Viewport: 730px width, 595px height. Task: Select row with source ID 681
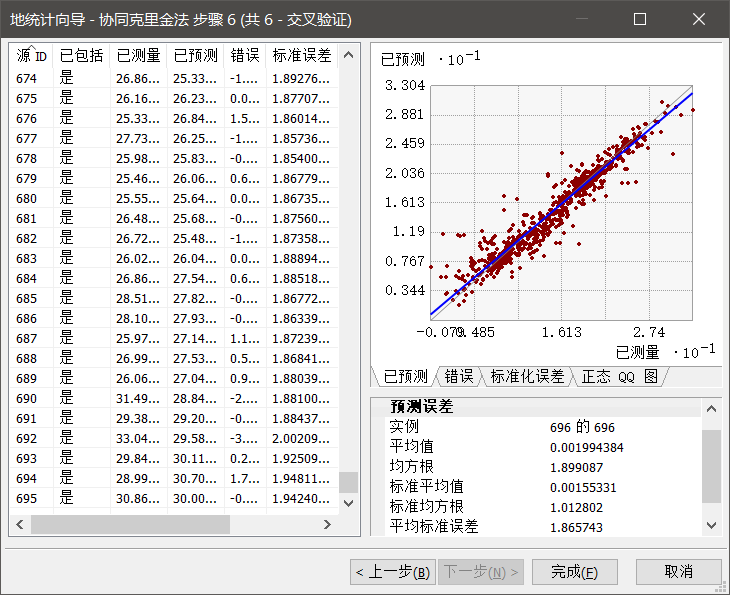coord(174,218)
